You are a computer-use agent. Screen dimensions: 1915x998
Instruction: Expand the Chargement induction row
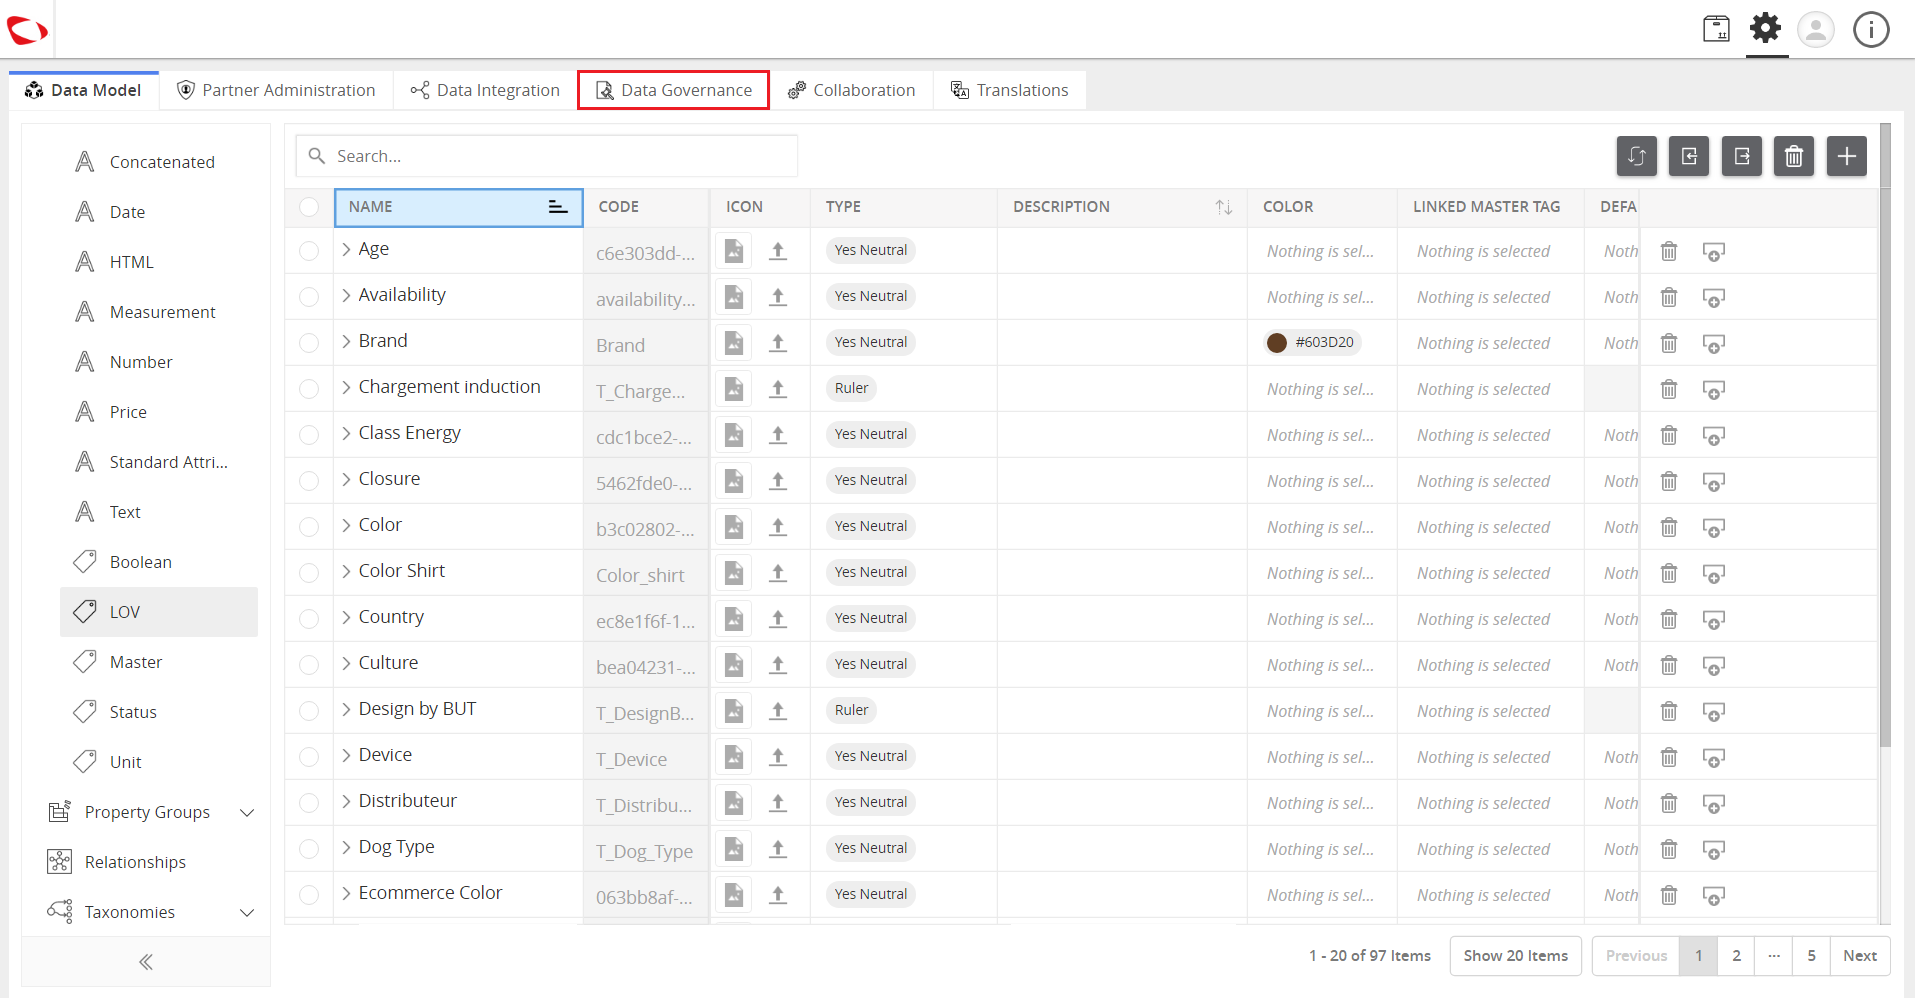click(x=346, y=387)
